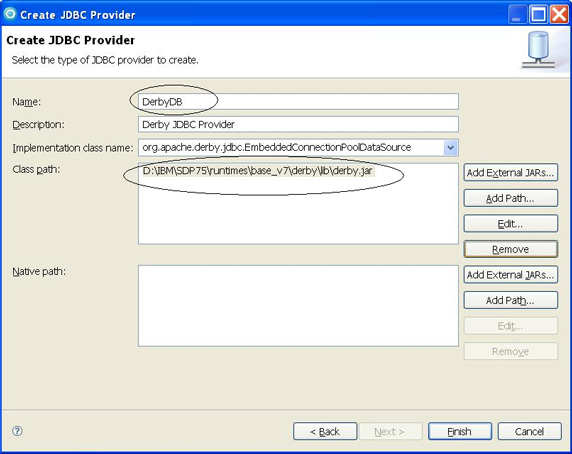This screenshot has height=454, width=572.
Task: Cancel the JDBC provider wizard
Action: 529,431
